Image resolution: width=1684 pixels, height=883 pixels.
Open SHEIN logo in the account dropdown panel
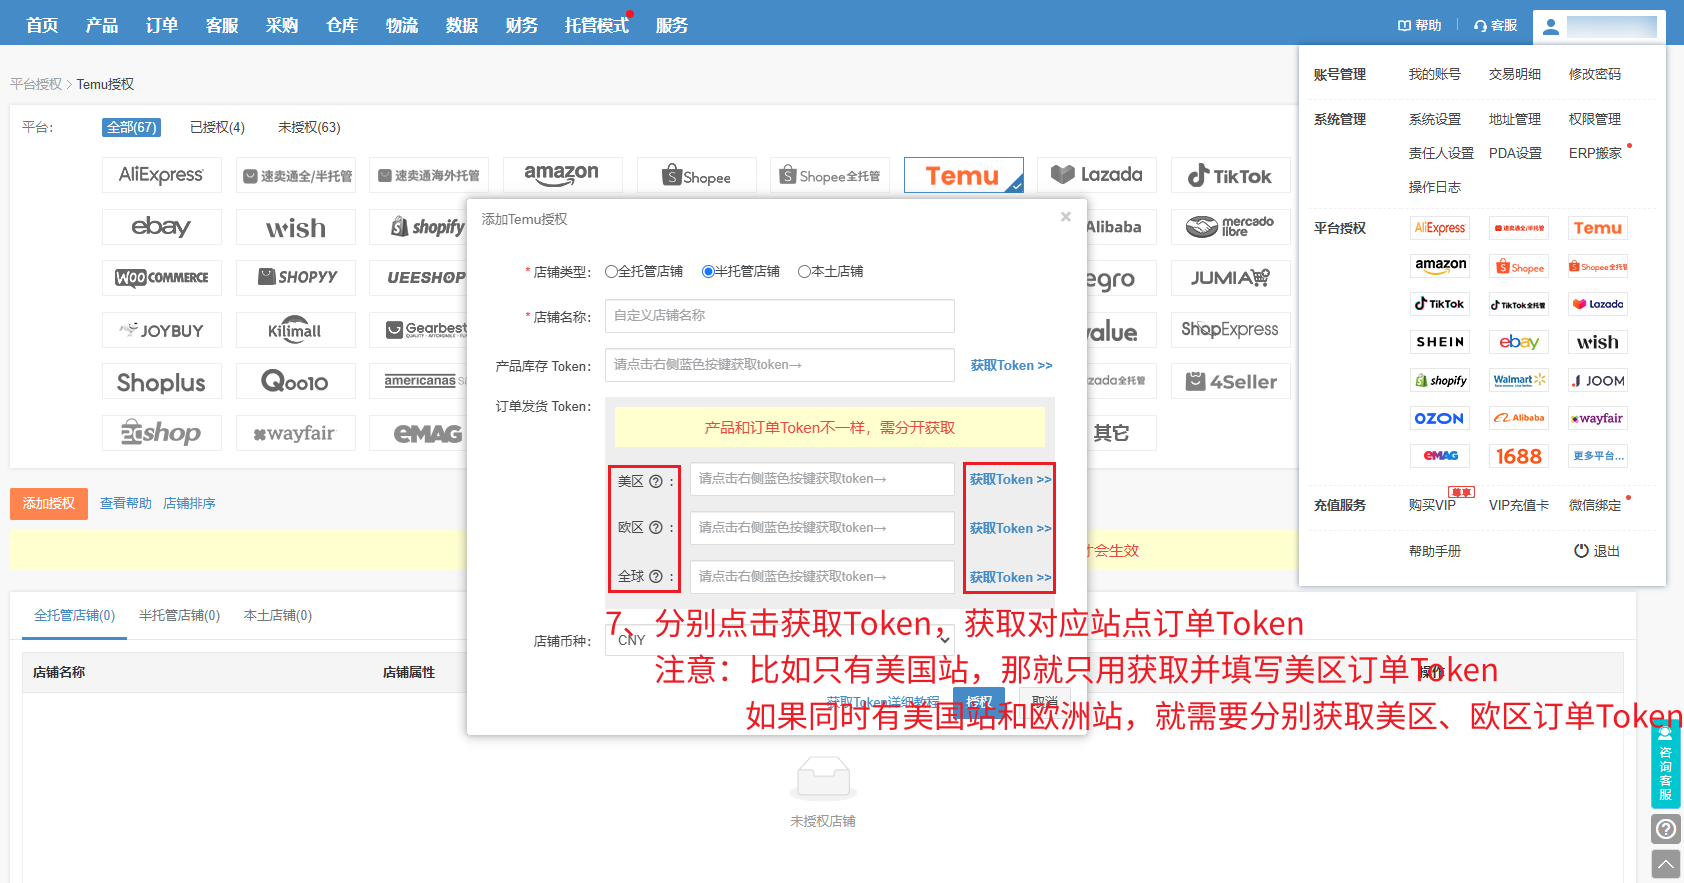pos(1440,342)
